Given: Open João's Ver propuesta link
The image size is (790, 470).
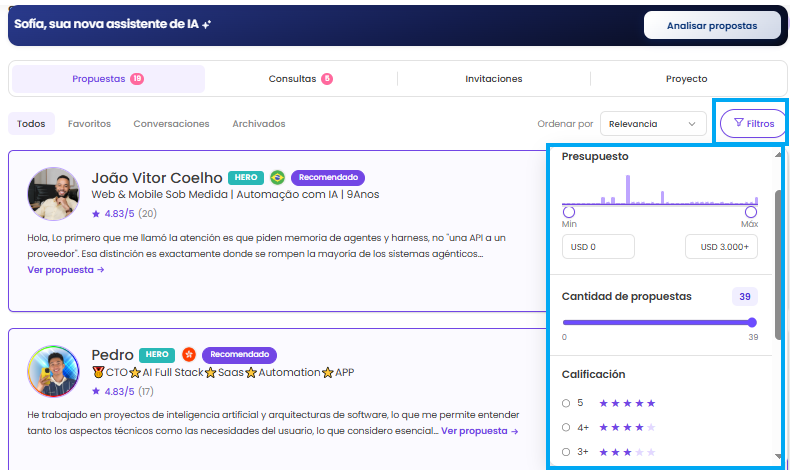Looking at the screenshot, I should (65, 270).
